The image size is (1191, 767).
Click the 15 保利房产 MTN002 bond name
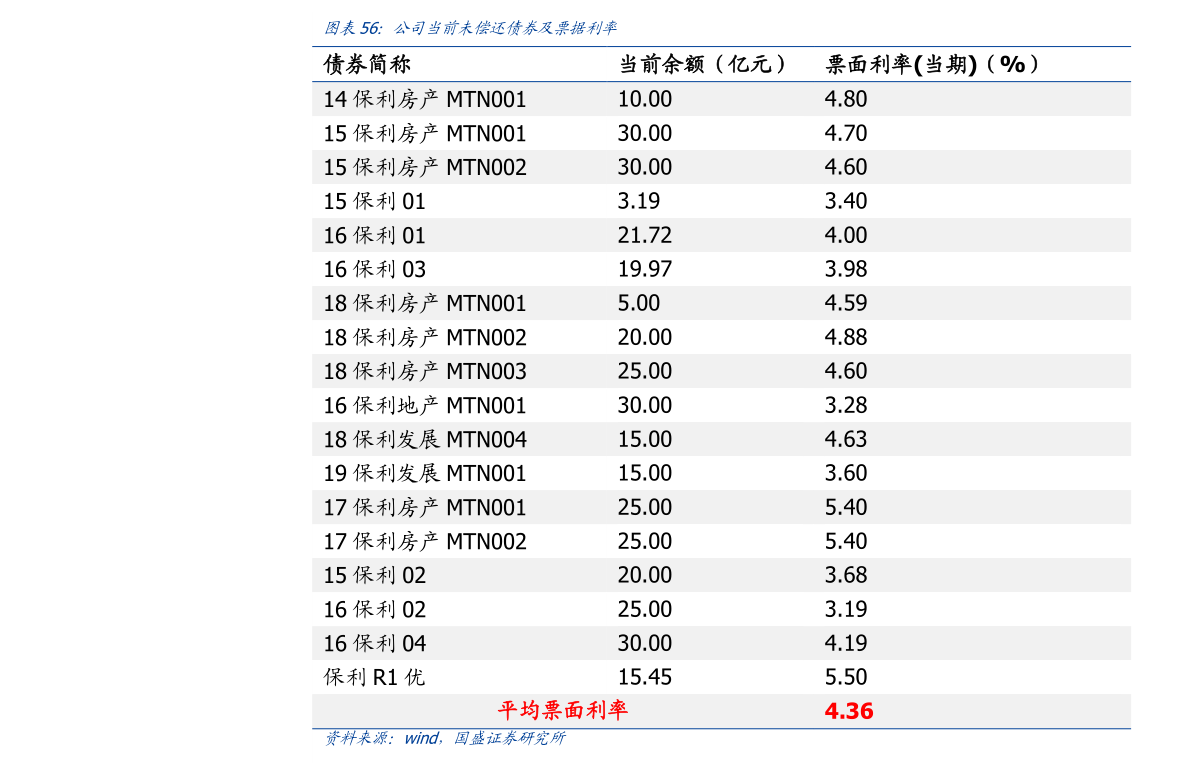tap(424, 167)
